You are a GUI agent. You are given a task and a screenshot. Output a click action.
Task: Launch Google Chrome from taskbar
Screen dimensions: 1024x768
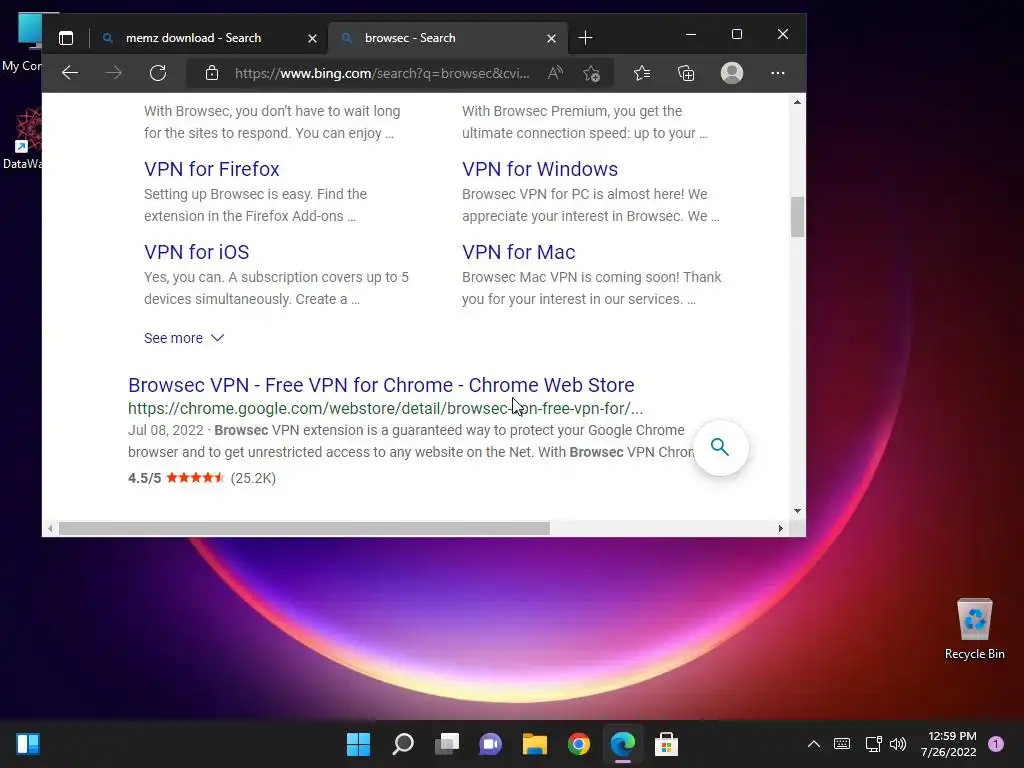click(579, 744)
